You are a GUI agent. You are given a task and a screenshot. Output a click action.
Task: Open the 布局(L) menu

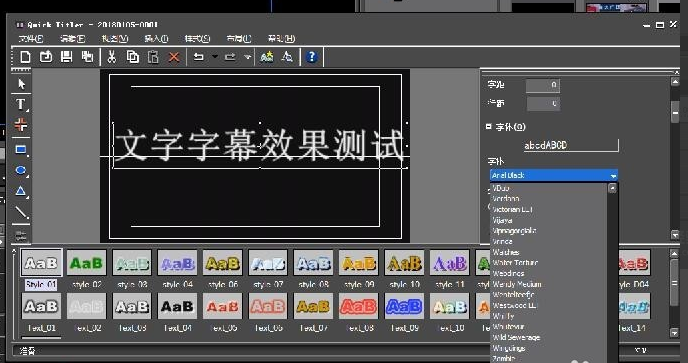pyautogui.click(x=239, y=39)
